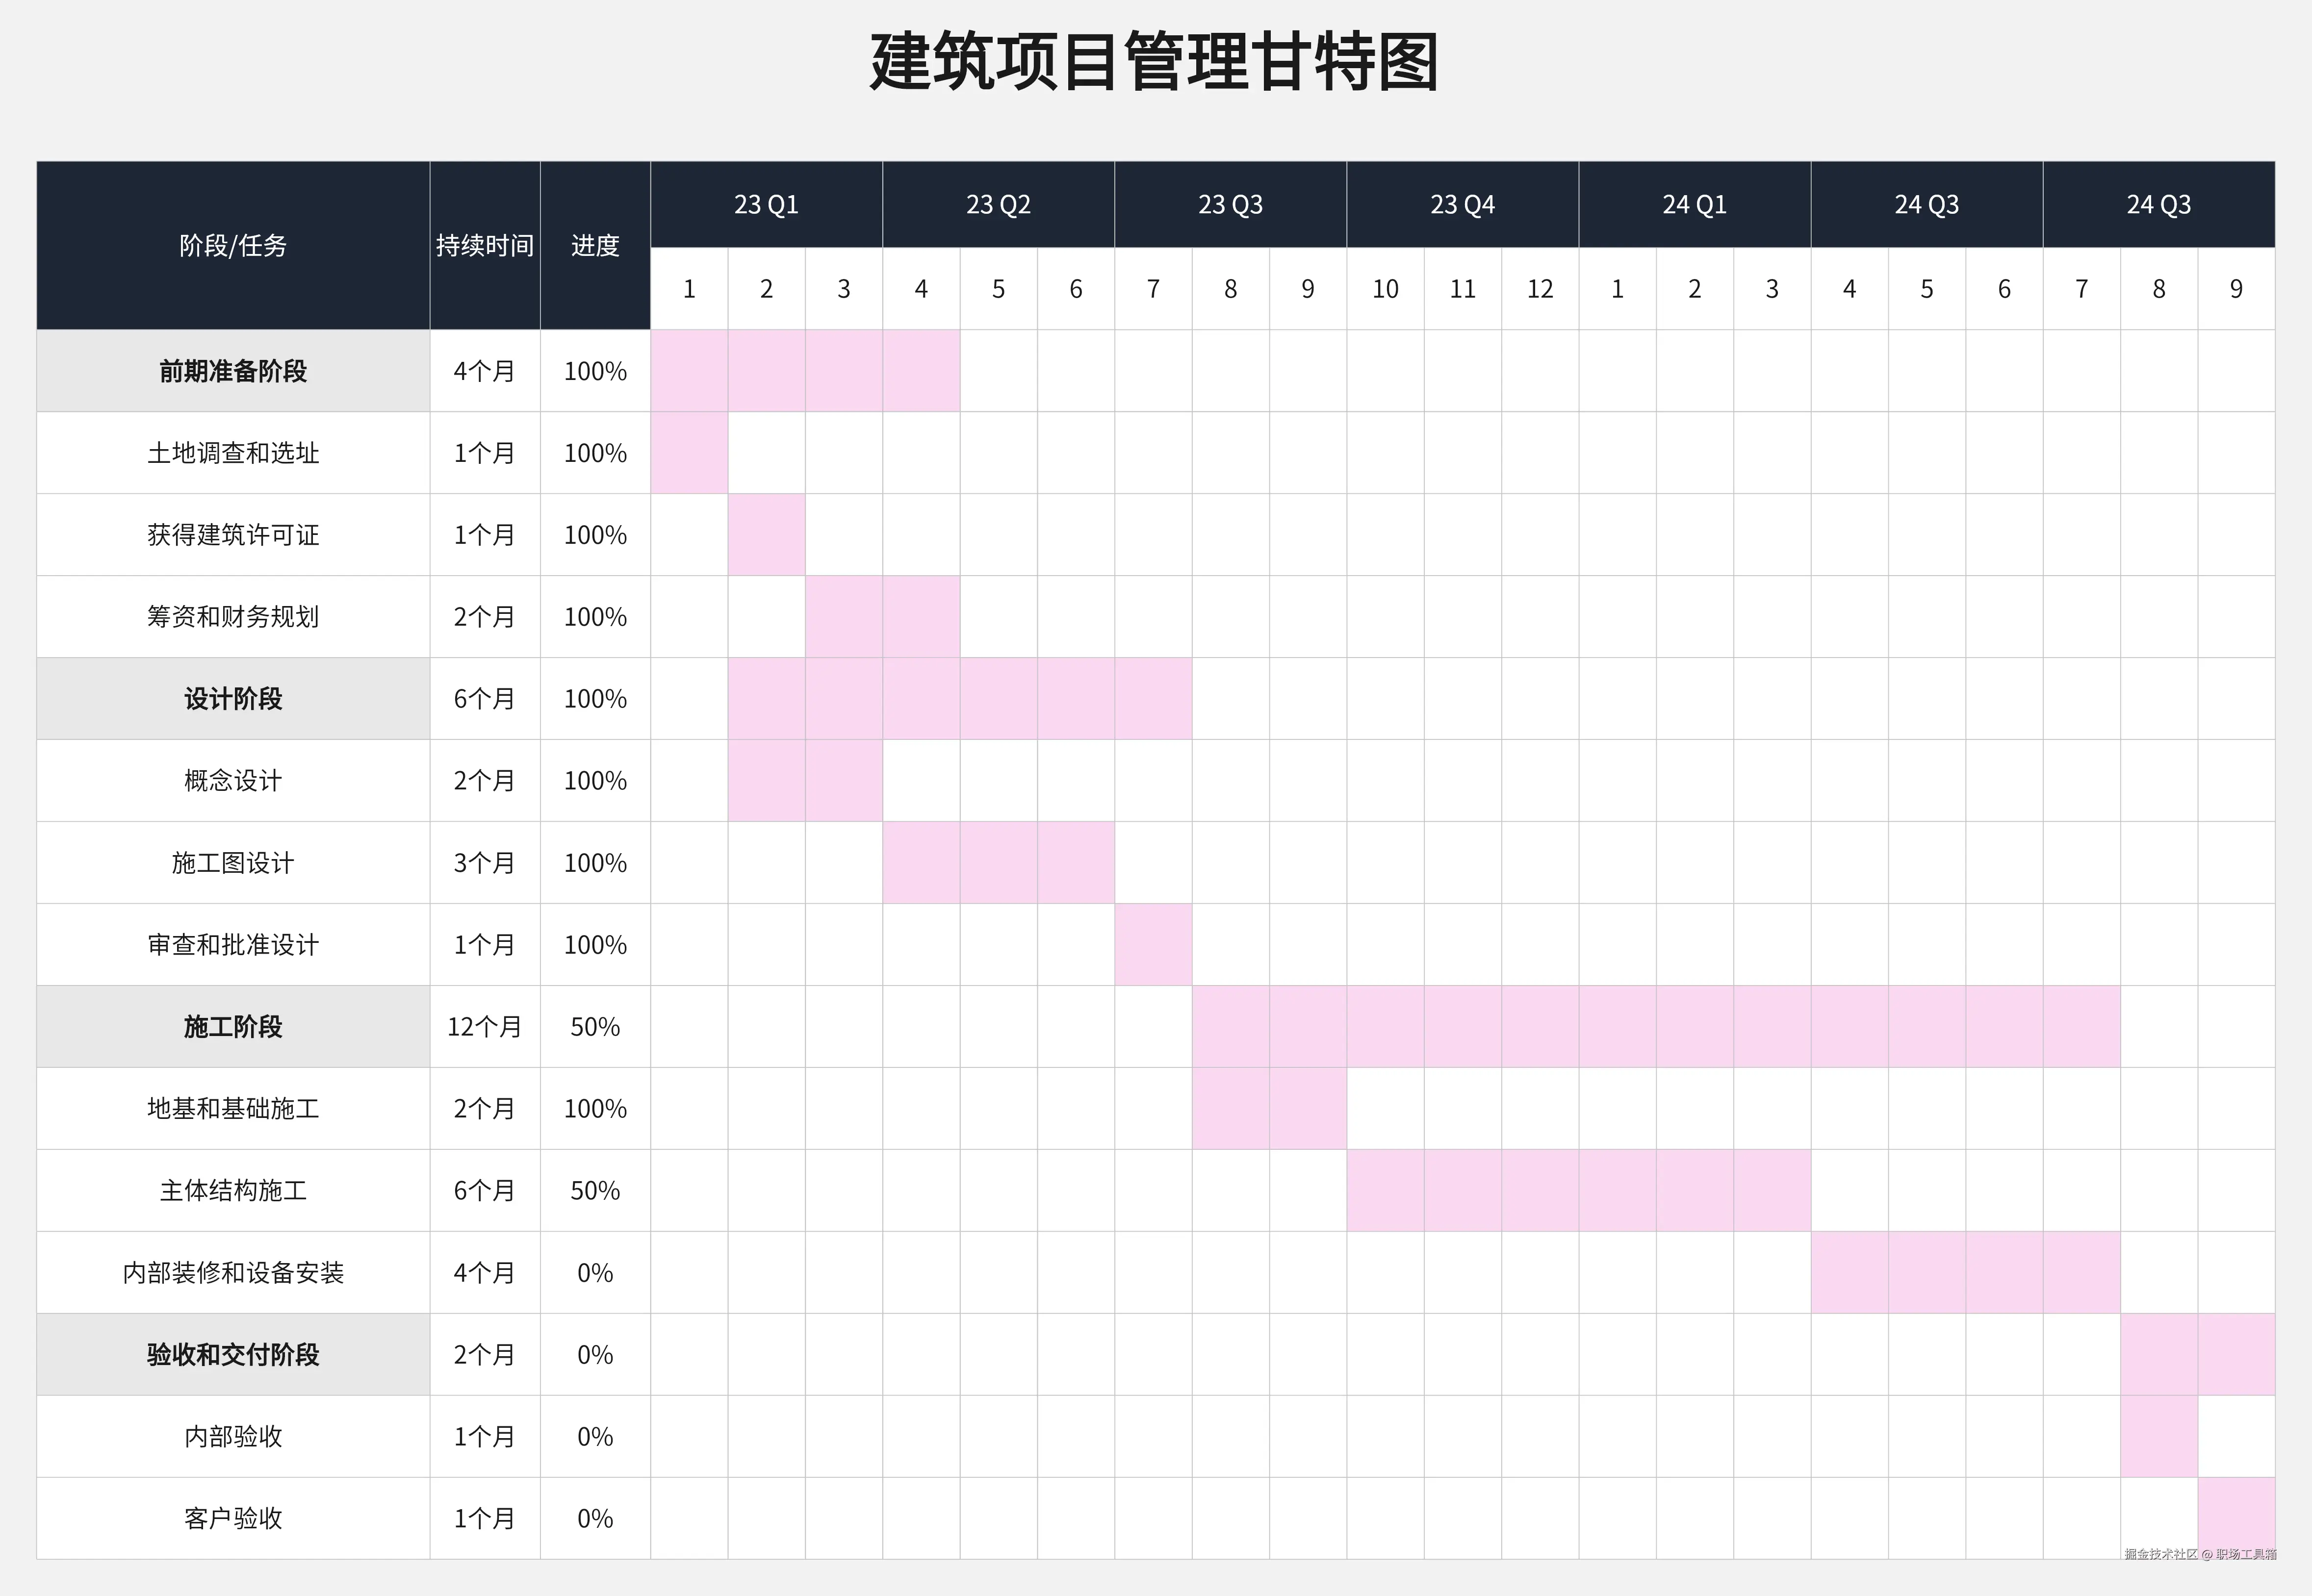The image size is (2312, 1596).
Task: Click the chart title 建筑项目管理甘特图
Action: tap(1154, 62)
